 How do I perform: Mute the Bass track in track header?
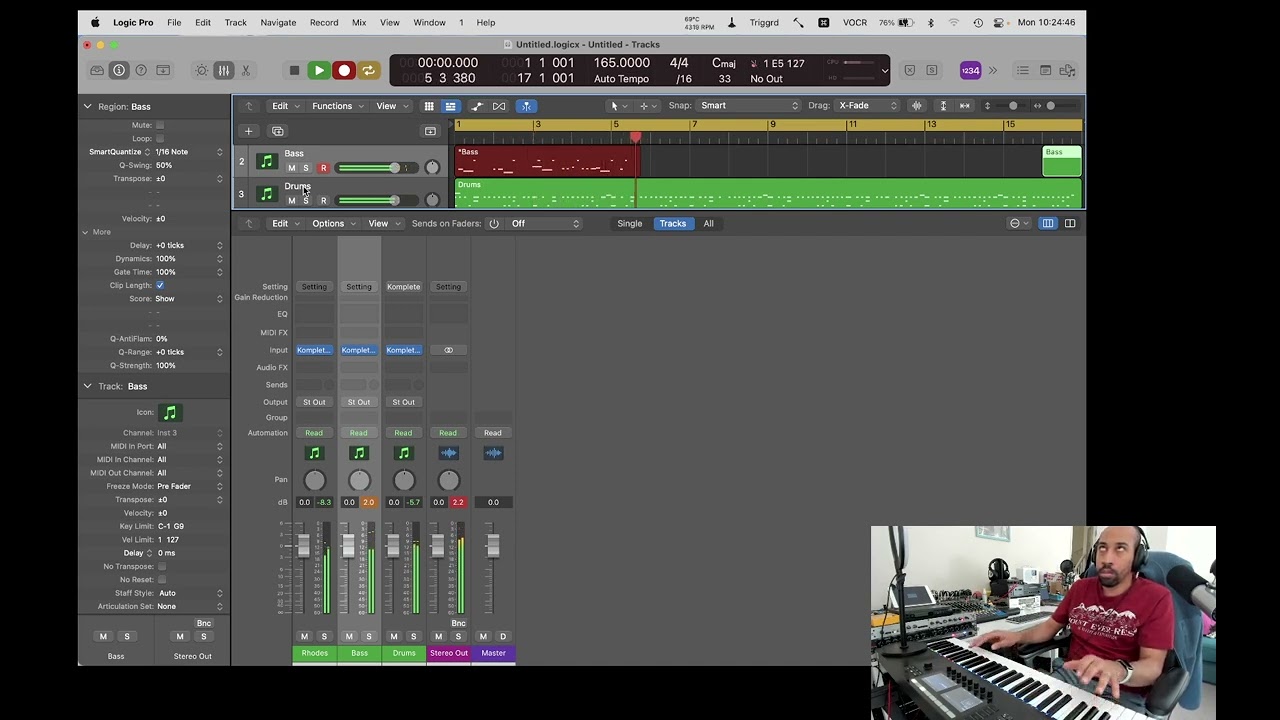click(x=291, y=168)
